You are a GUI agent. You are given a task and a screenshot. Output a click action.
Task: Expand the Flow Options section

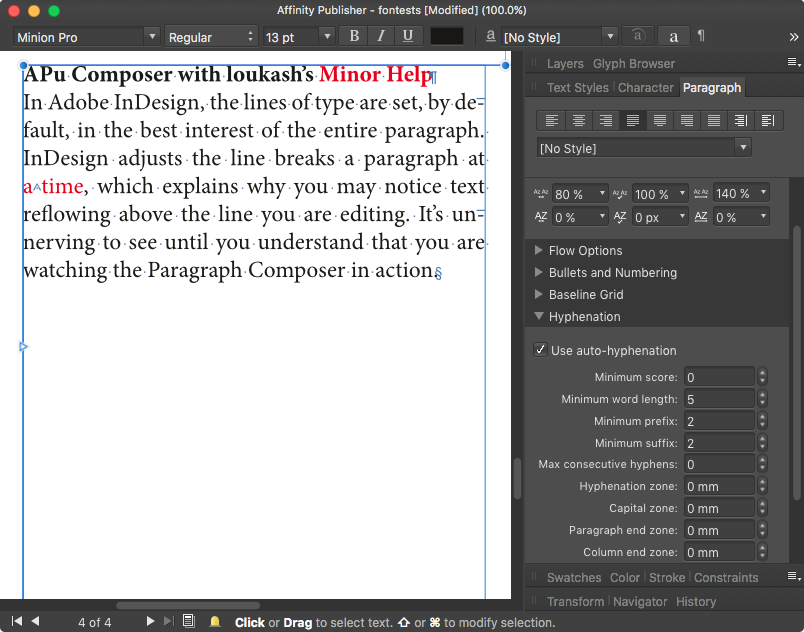pos(538,250)
